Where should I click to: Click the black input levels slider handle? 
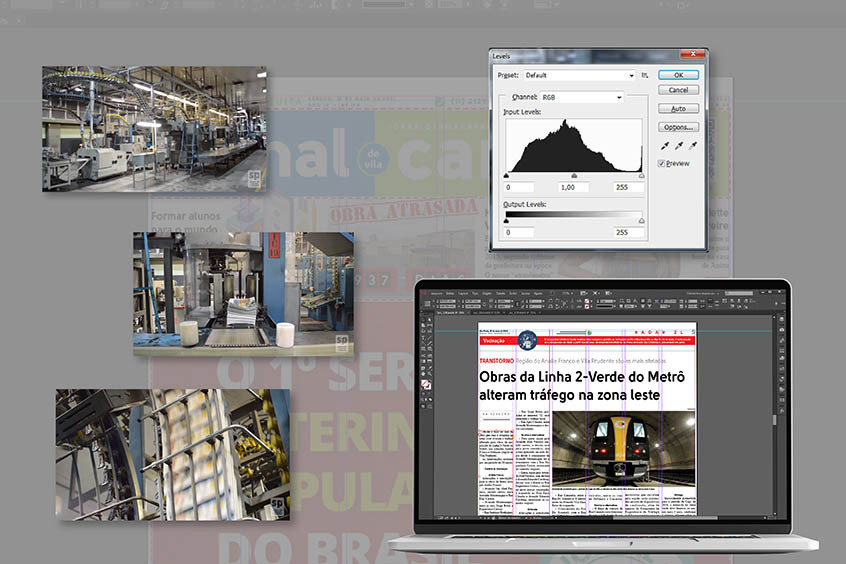click(506, 176)
